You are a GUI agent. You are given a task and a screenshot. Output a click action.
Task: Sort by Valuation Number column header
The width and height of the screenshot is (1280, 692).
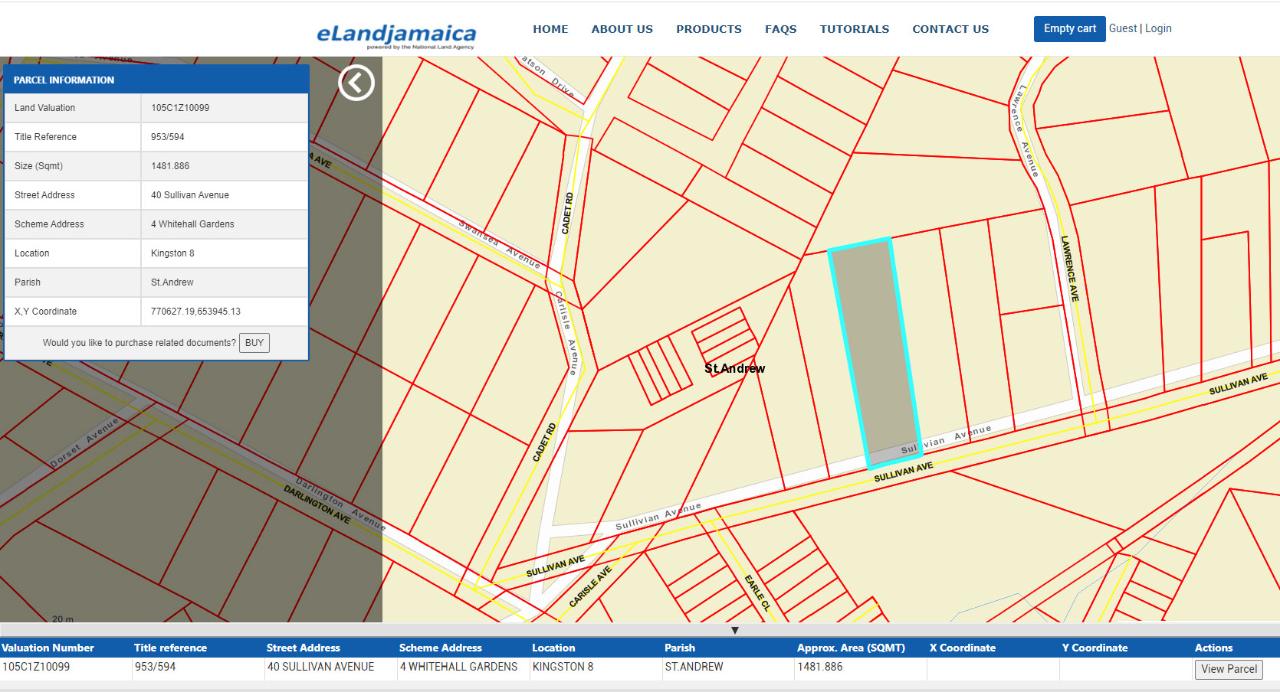(48, 648)
